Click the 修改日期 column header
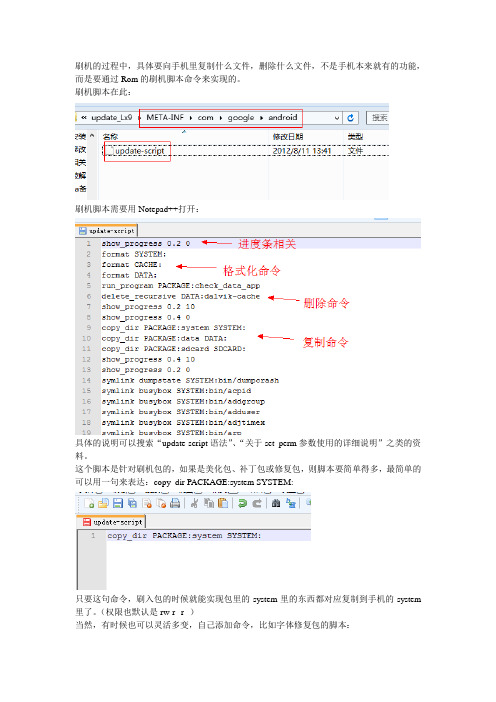The height and width of the screenshot is (702, 496). tap(288, 137)
